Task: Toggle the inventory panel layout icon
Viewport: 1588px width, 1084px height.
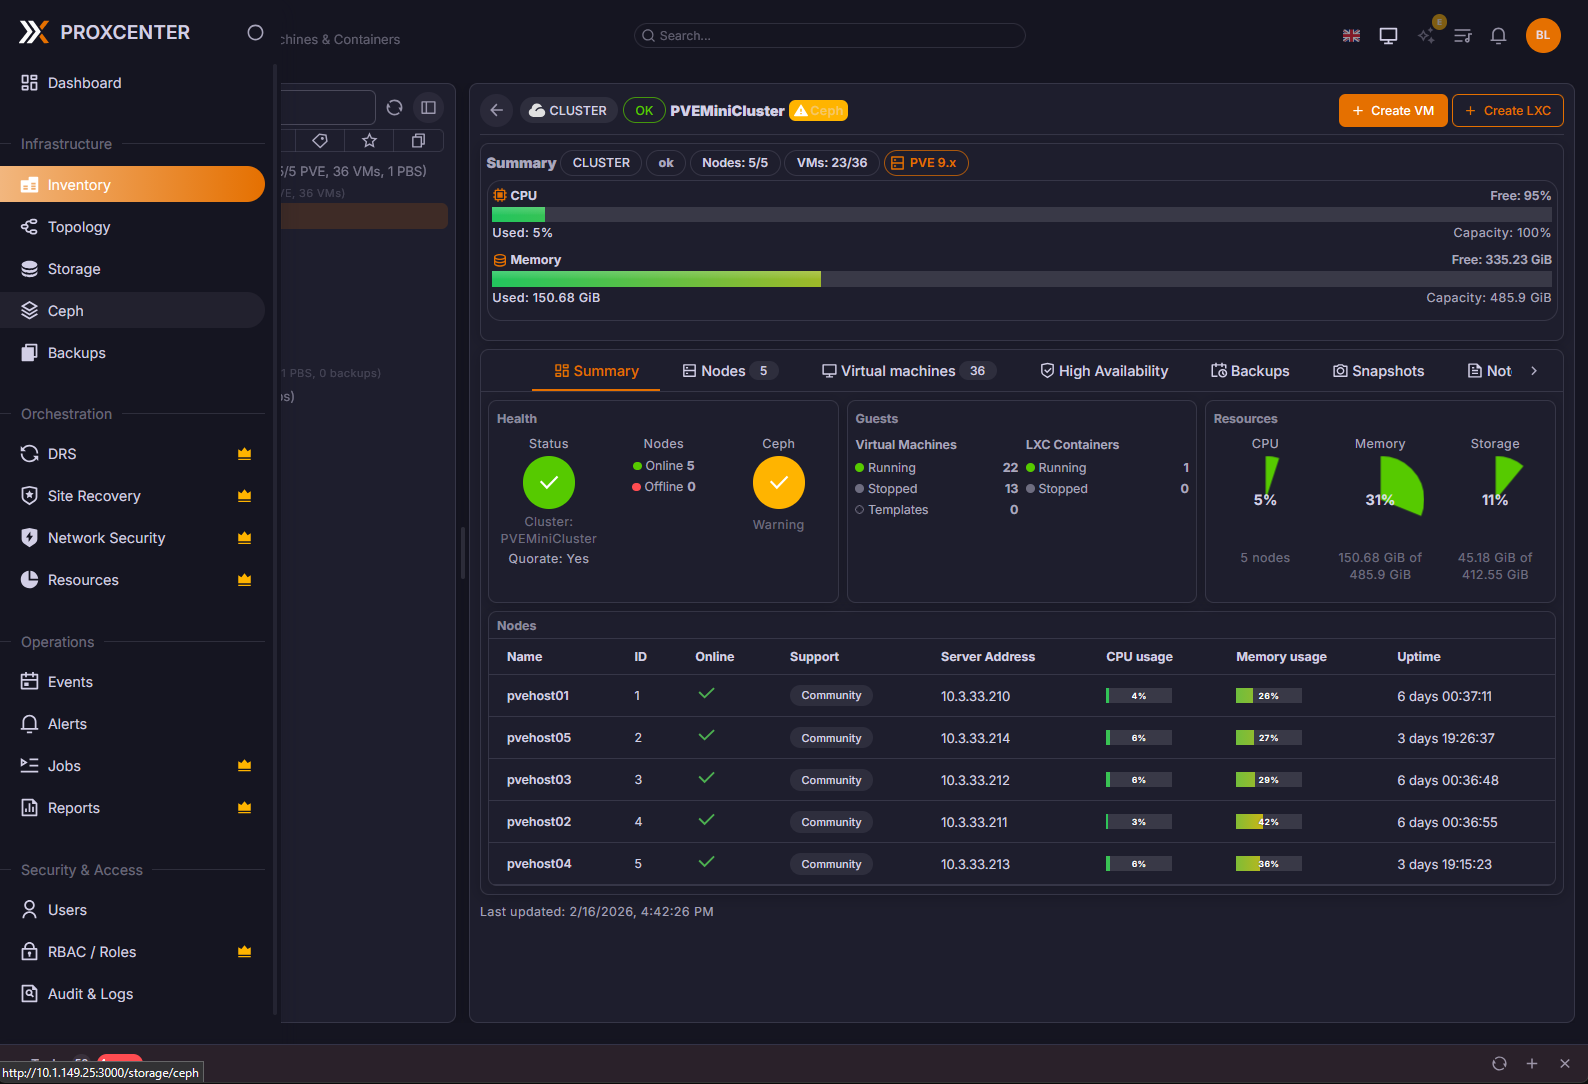Action: (x=428, y=108)
